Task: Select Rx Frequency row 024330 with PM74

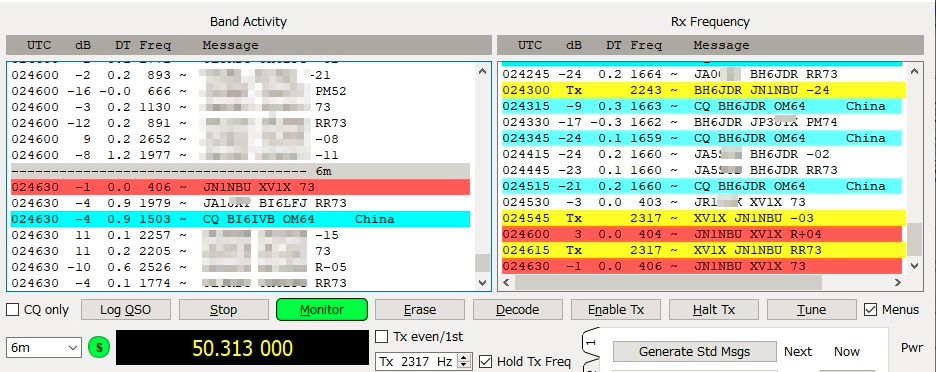Action: point(701,122)
